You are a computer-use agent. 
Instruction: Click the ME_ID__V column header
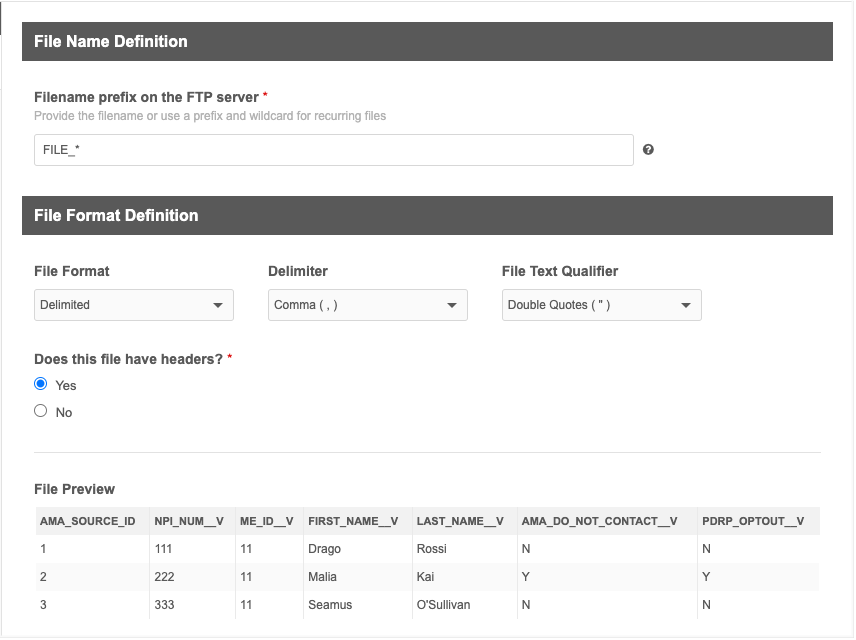[266, 521]
